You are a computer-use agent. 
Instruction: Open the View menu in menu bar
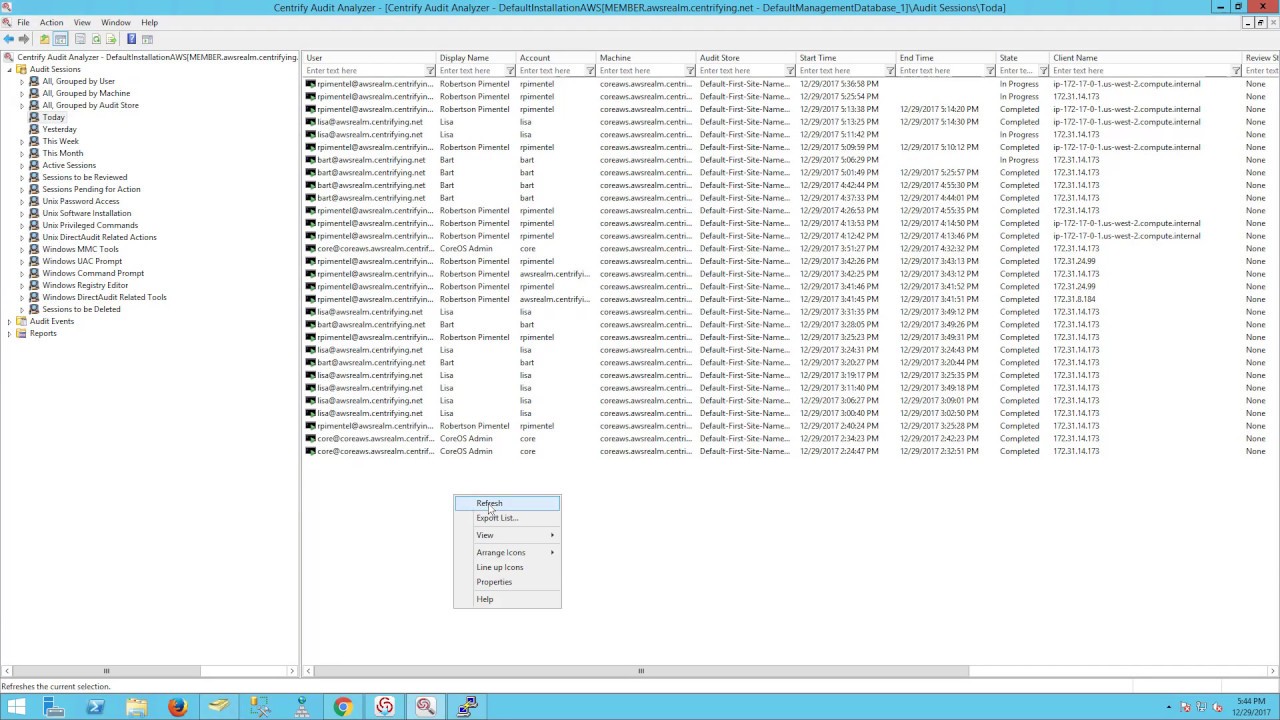pos(82,22)
